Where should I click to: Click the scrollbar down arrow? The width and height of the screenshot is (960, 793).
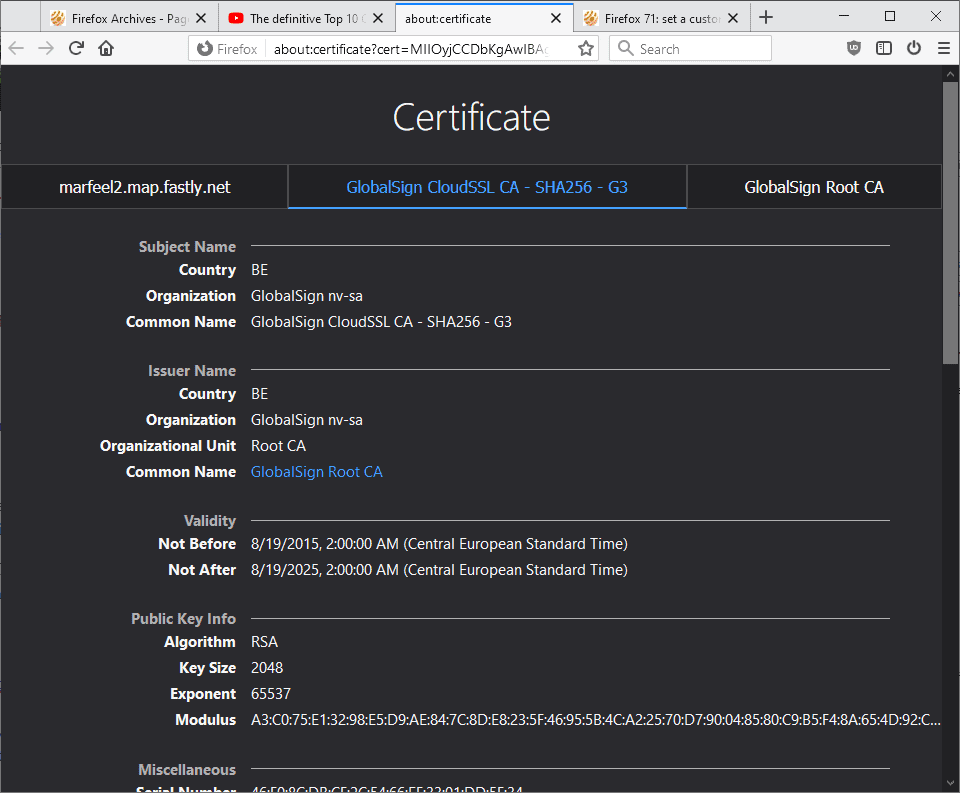(x=950, y=783)
